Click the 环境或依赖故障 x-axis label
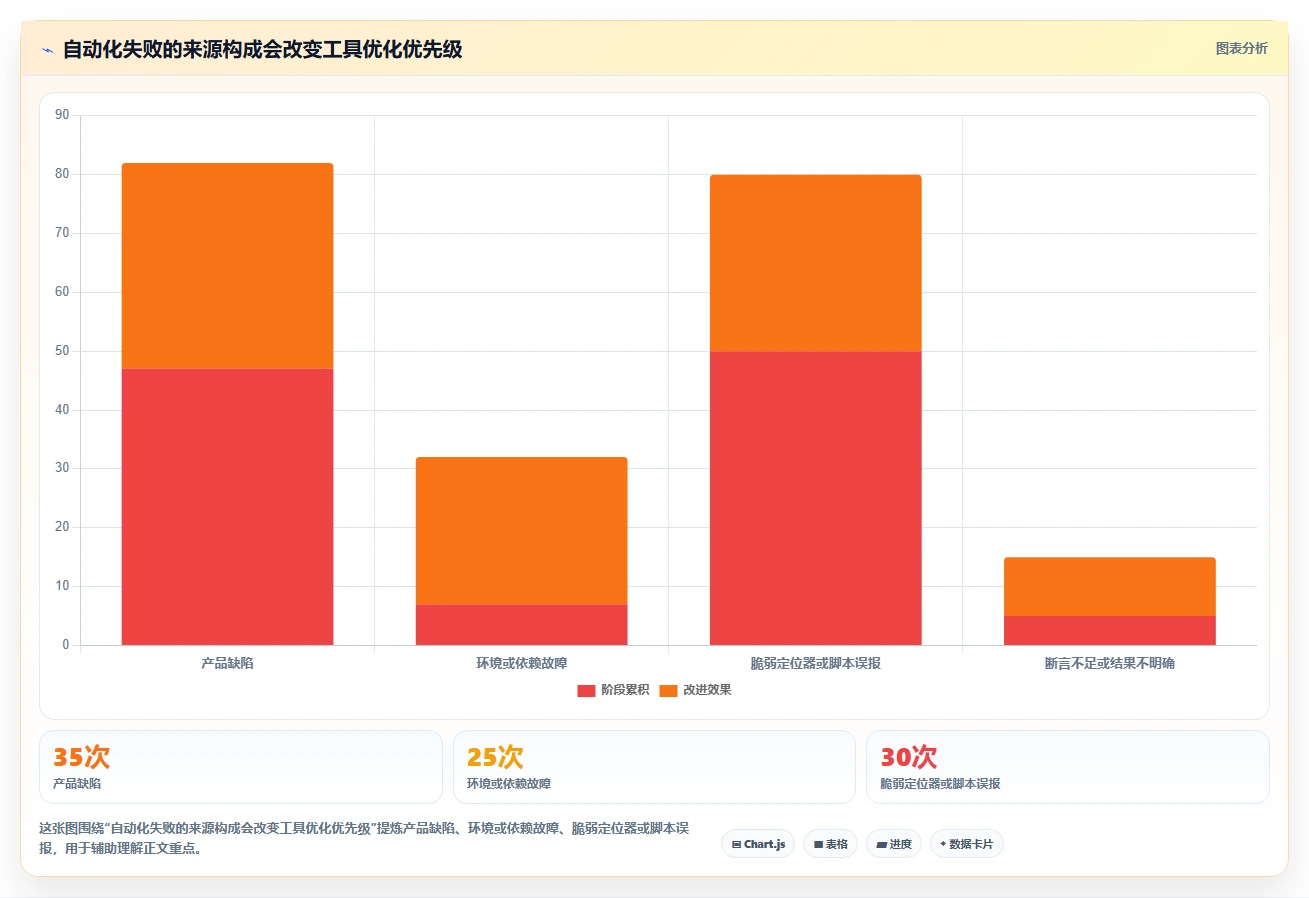This screenshot has height=898, width=1309. tap(521, 663)
